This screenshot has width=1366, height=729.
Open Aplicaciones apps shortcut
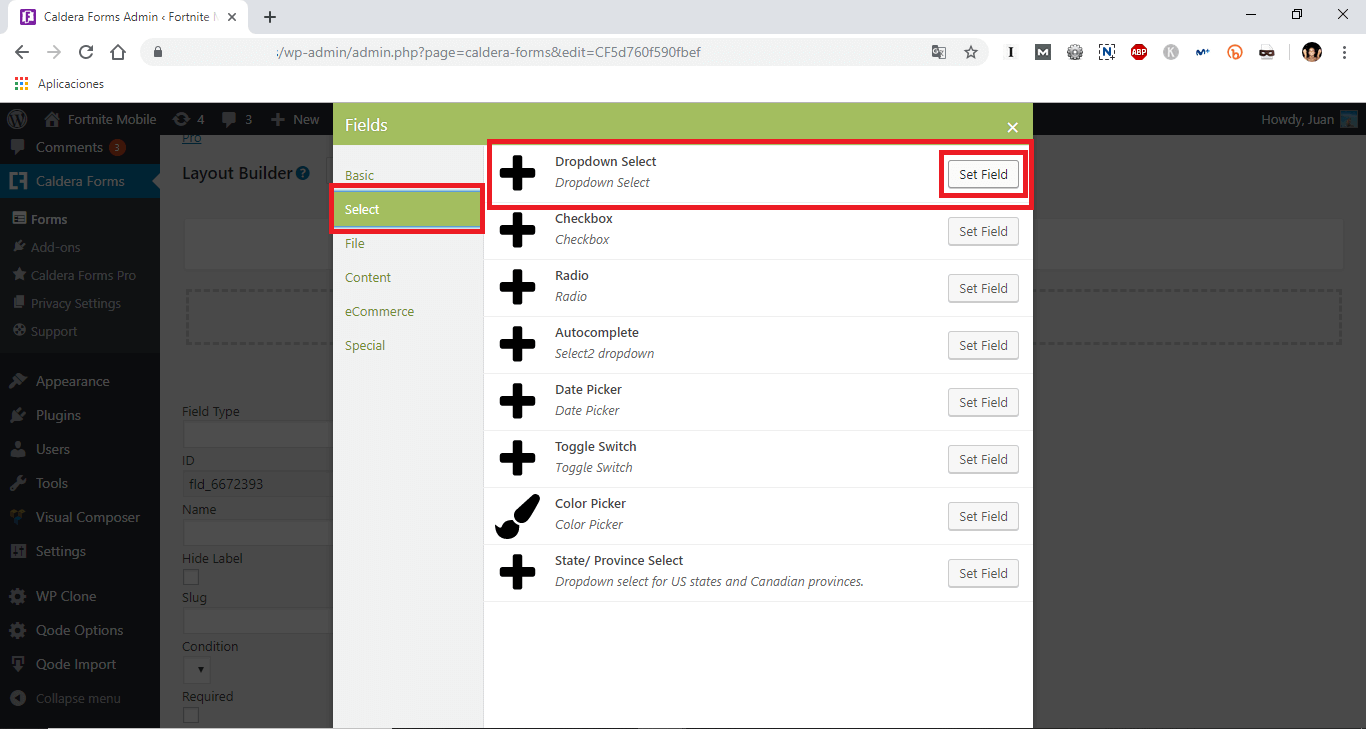click(60, 84)
